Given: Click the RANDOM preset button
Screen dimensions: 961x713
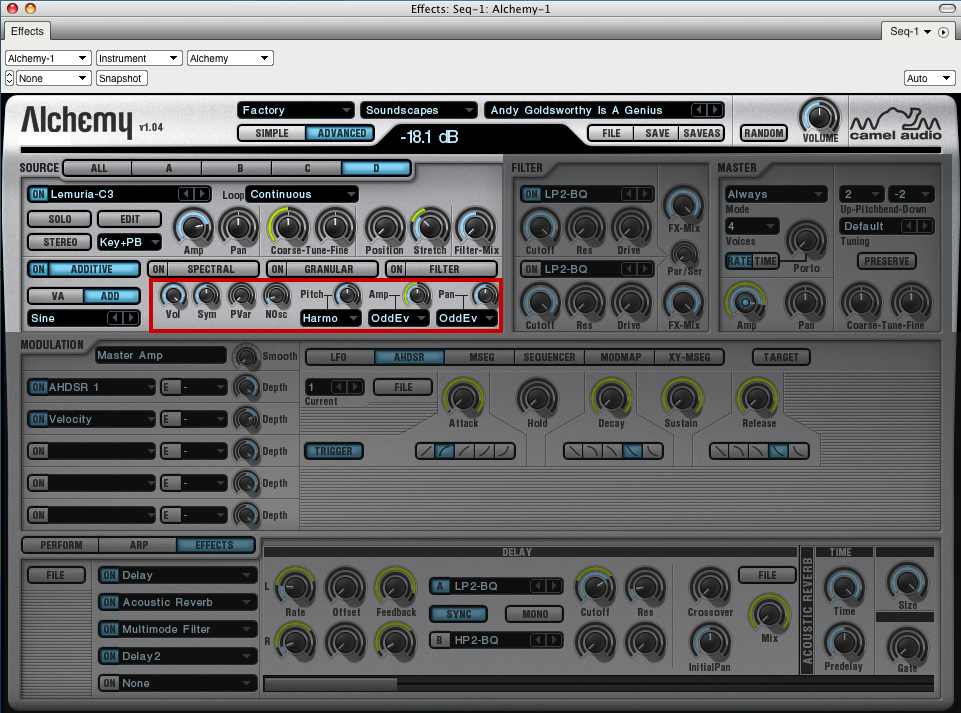Looking at the screenshot, I should [764, 133].
